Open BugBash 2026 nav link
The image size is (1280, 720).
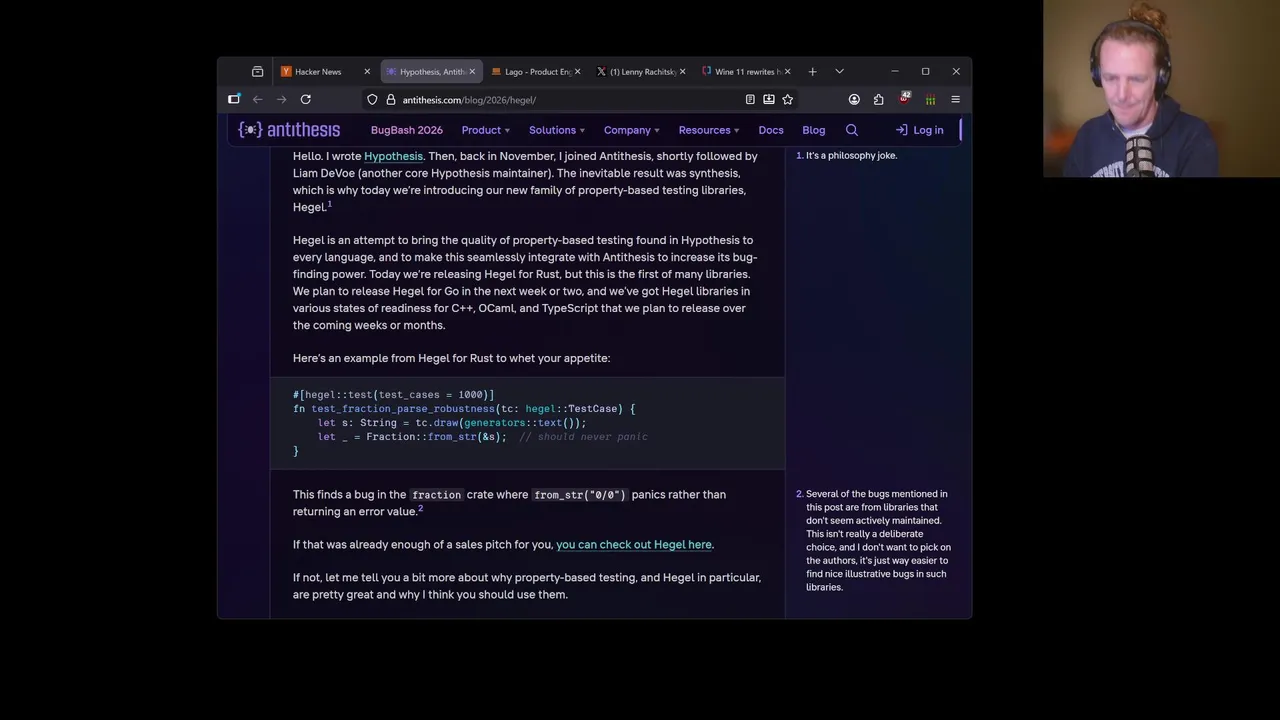[407, 130]
